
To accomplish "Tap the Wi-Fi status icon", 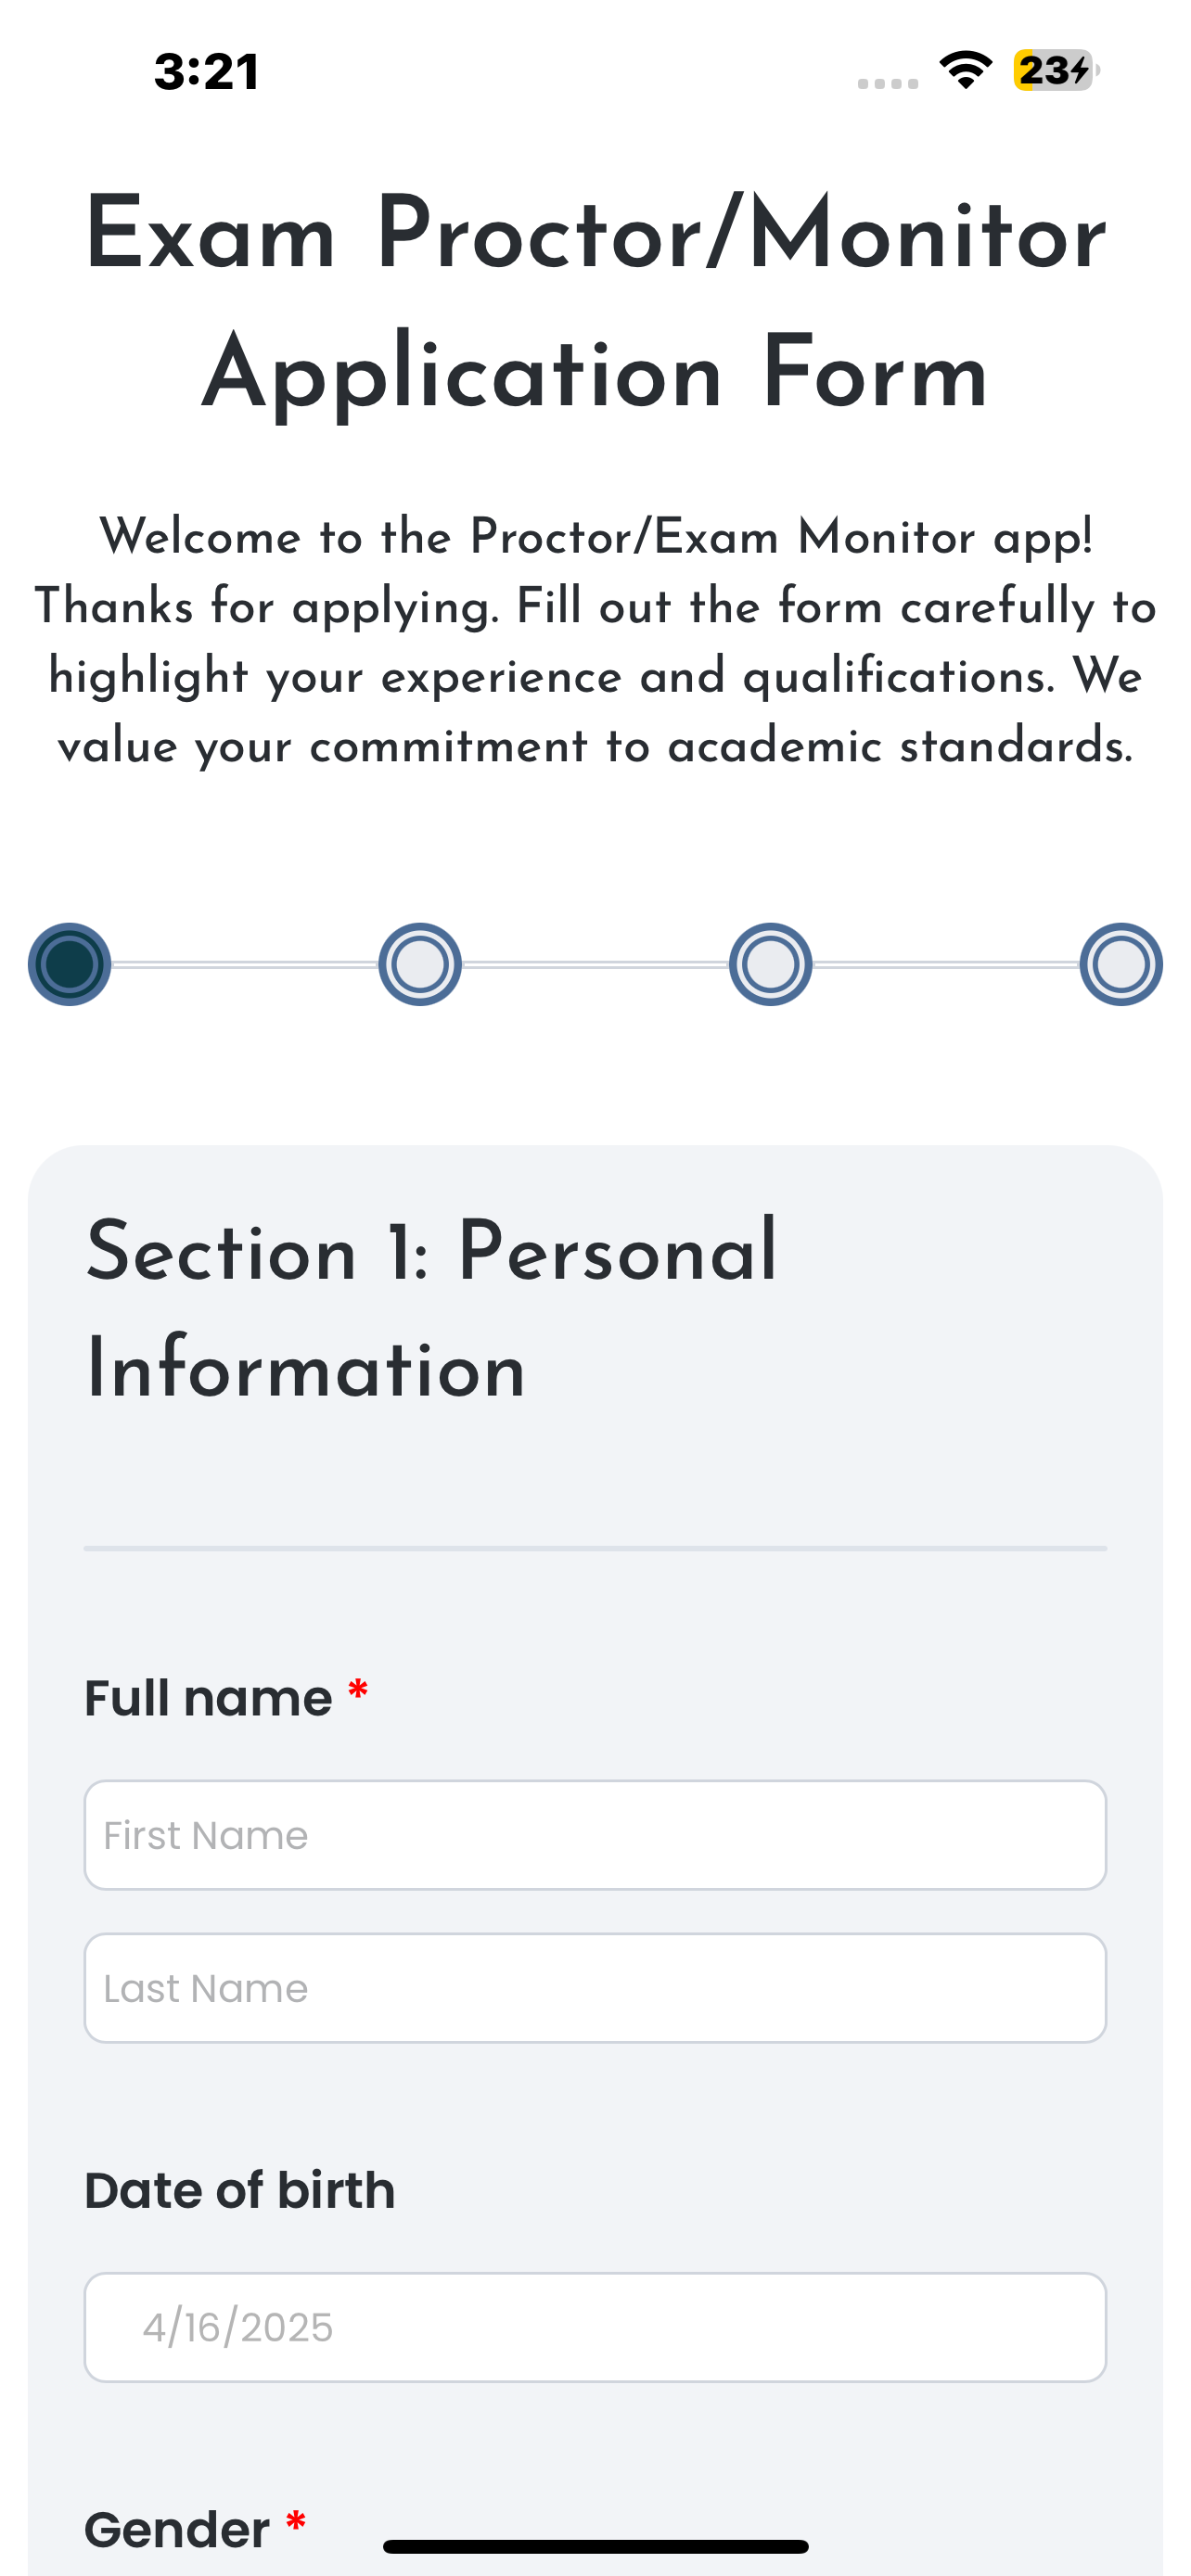I will [965, 70].
